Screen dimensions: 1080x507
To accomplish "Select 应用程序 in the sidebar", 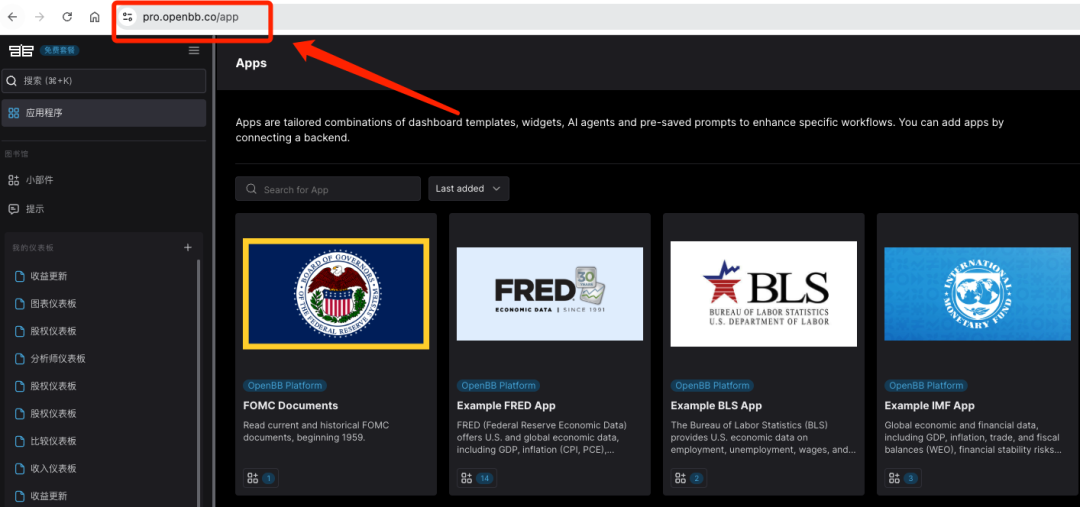I will (x=104, y=113).
